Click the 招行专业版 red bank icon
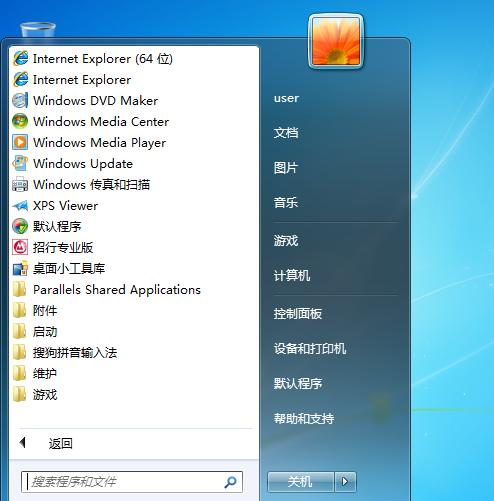The height and width of the screenshot is (501, 494). click(x=20, y=248)
